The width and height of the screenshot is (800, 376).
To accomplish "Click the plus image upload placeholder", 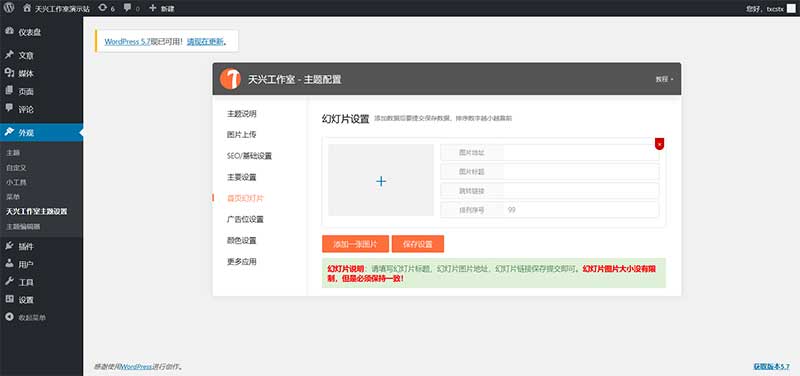I will 381,180.
